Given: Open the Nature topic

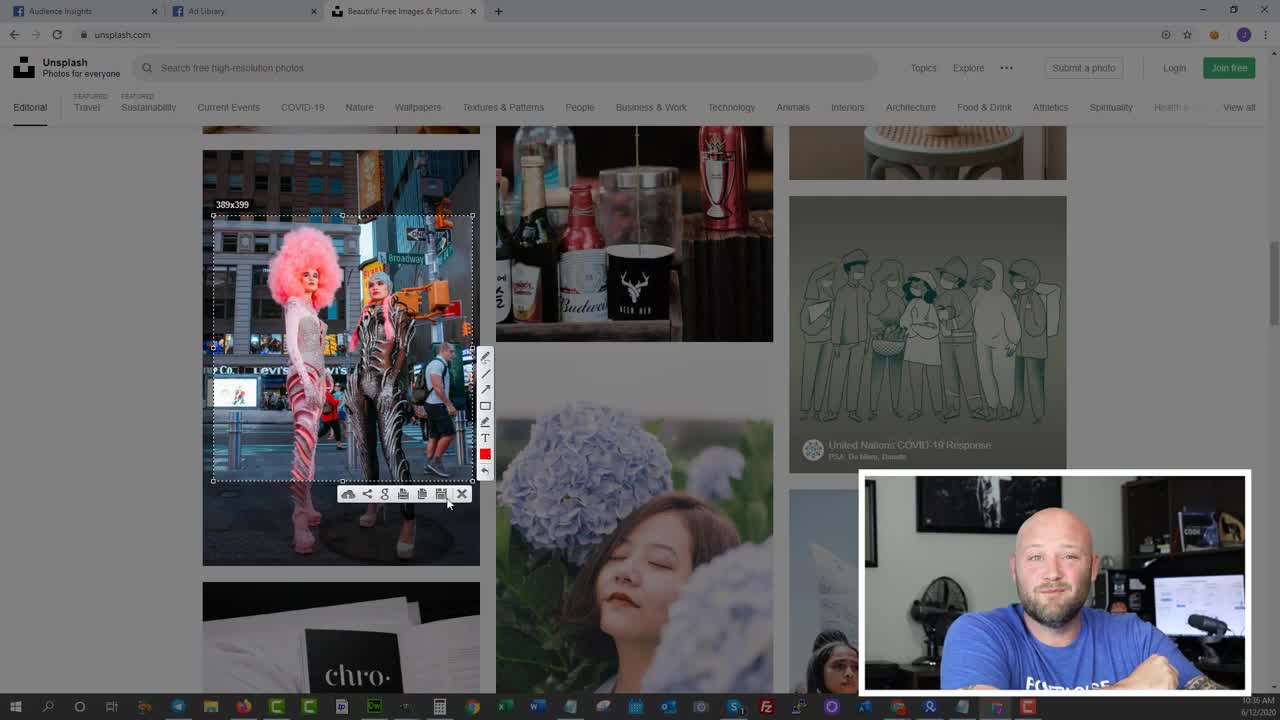Looking at the screenshot, I should pyautogui.click(x=359, y=107).
